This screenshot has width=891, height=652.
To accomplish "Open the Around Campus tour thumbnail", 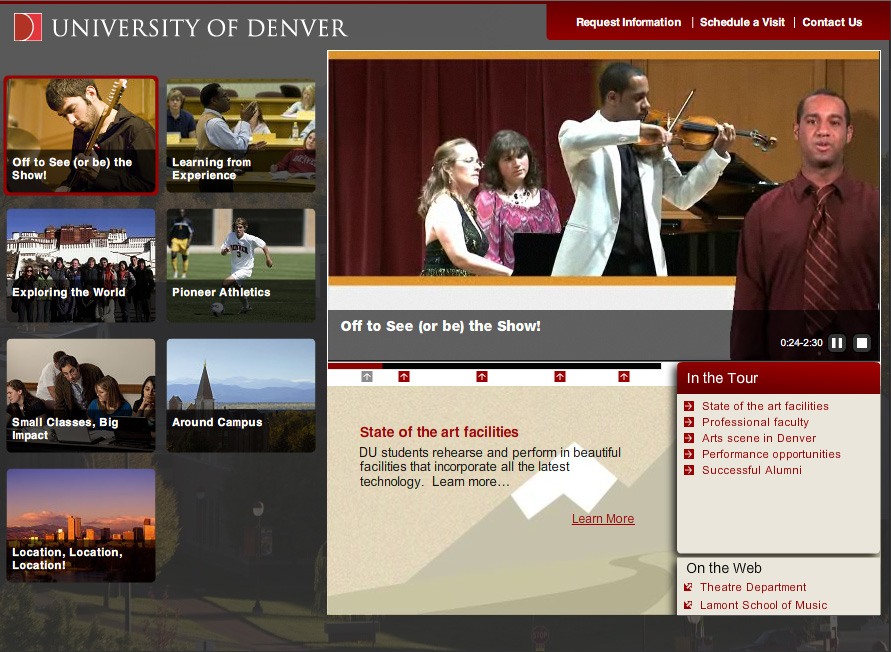I will (241, 395).
